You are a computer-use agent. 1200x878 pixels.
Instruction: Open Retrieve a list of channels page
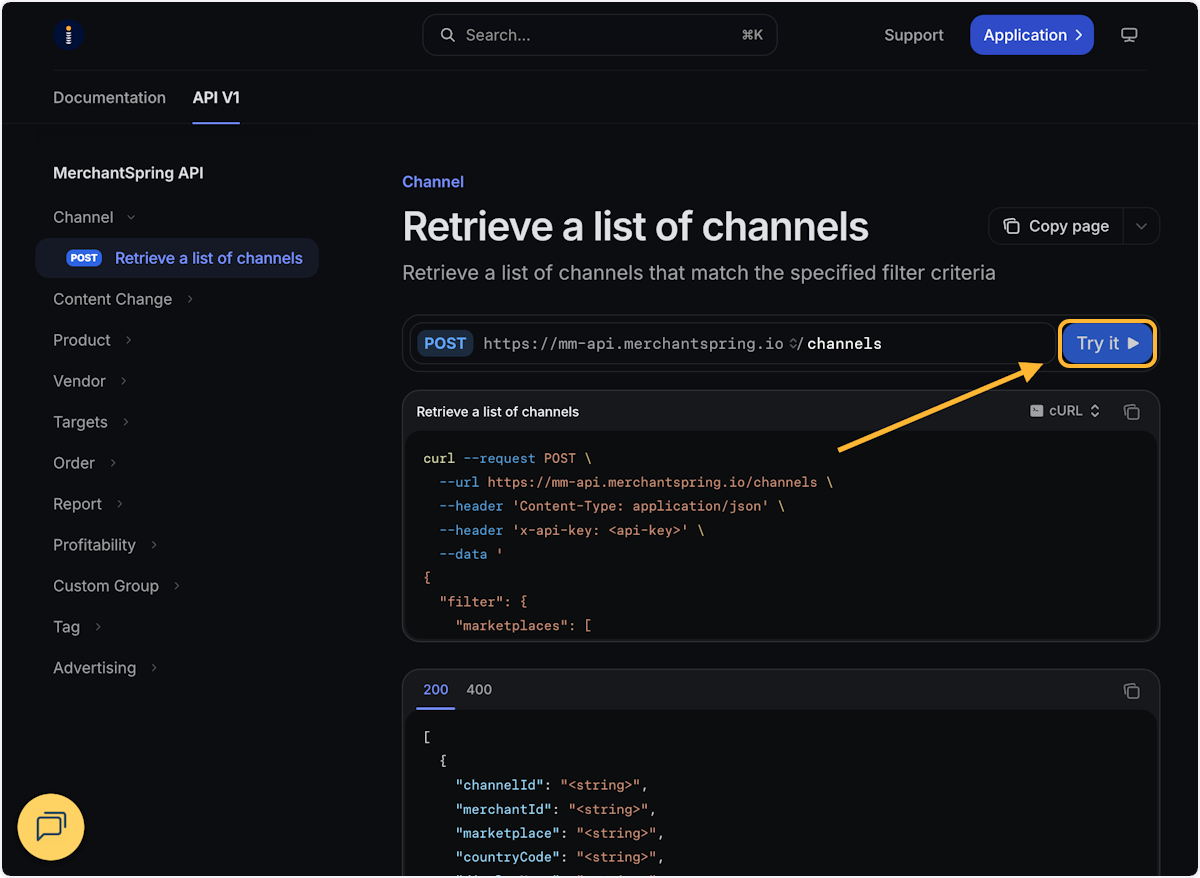pos(177,258)
